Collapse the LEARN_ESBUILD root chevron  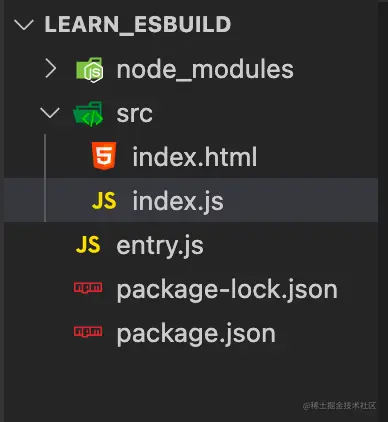coord(24,25)
